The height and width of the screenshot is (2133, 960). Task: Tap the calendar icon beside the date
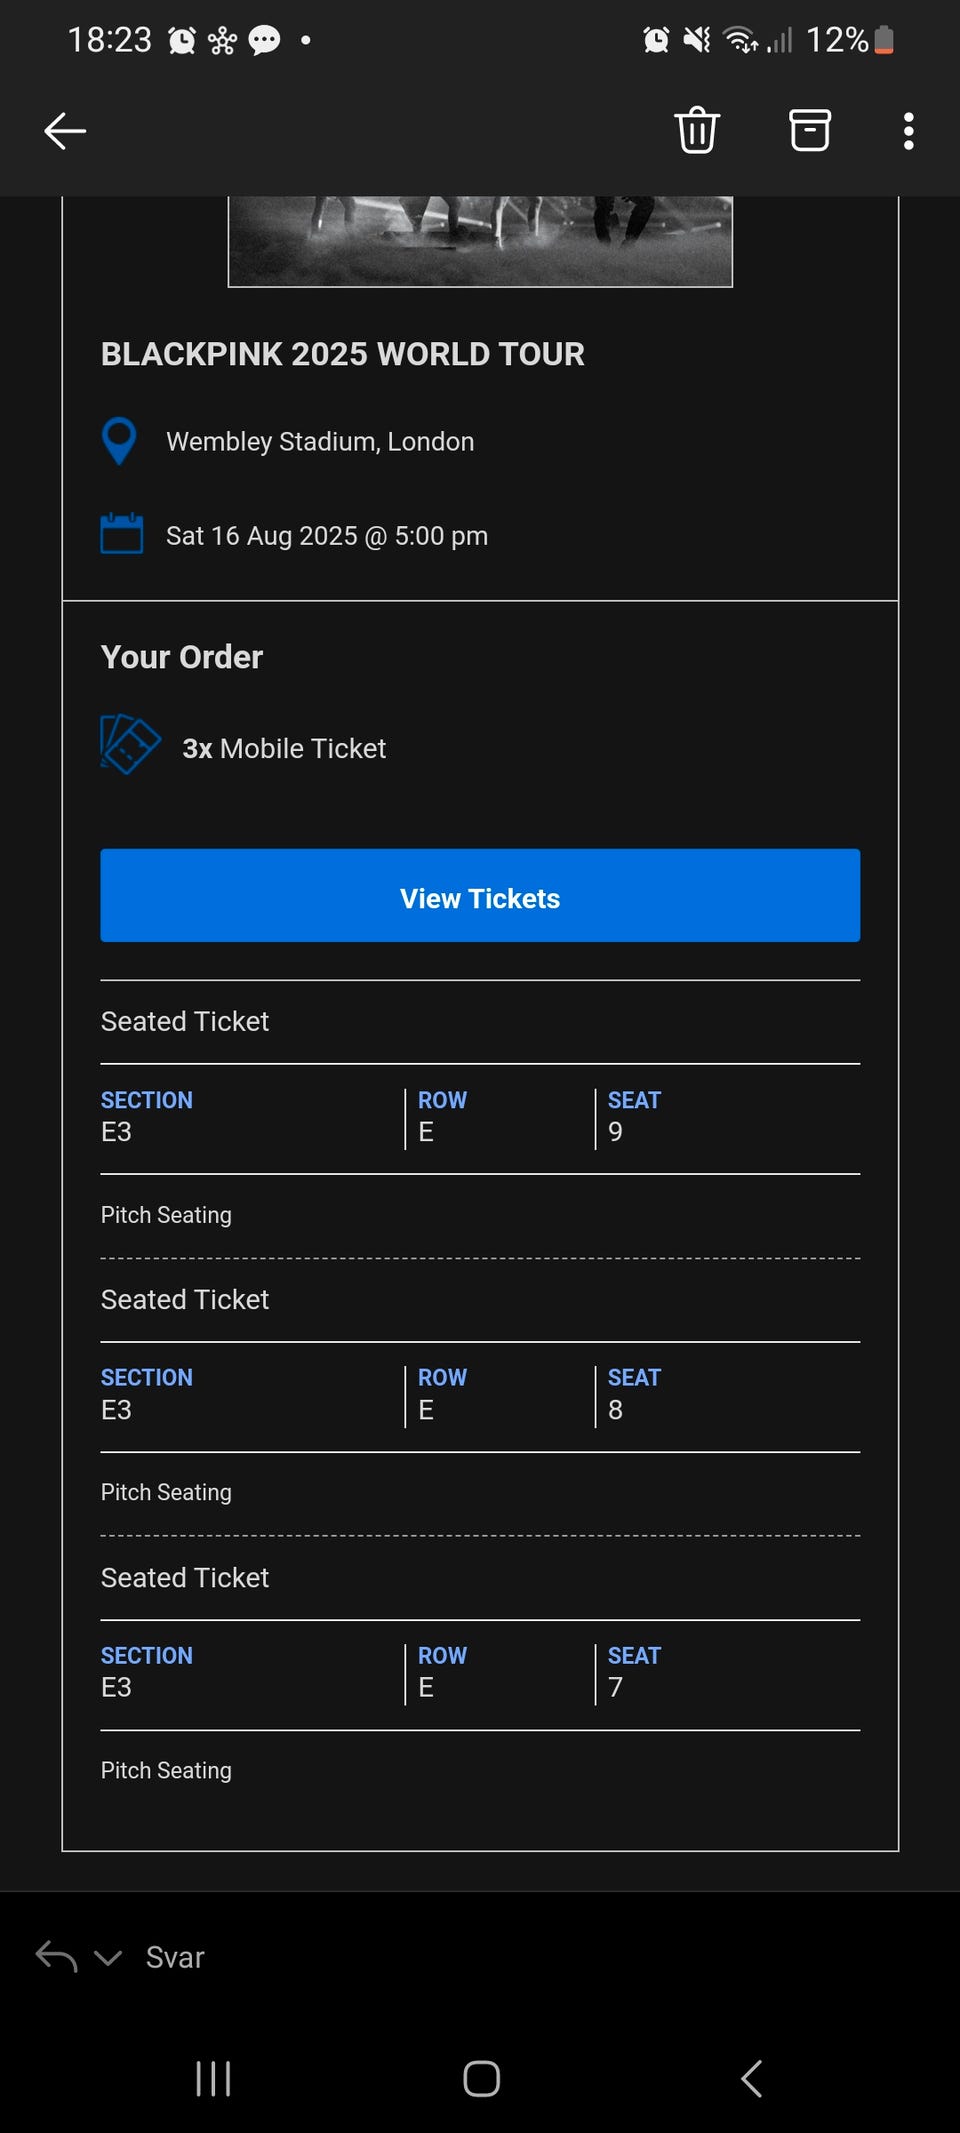point(122,534)
